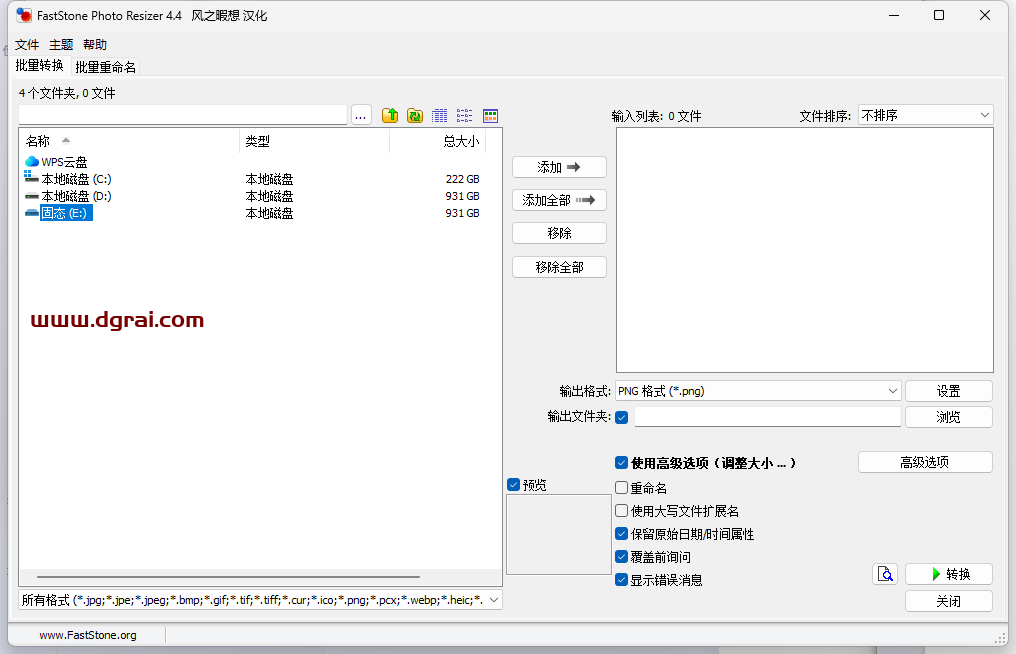Click 浏览 to choose output folder
Screen dimensions: 1016x654
coord(949,417)
